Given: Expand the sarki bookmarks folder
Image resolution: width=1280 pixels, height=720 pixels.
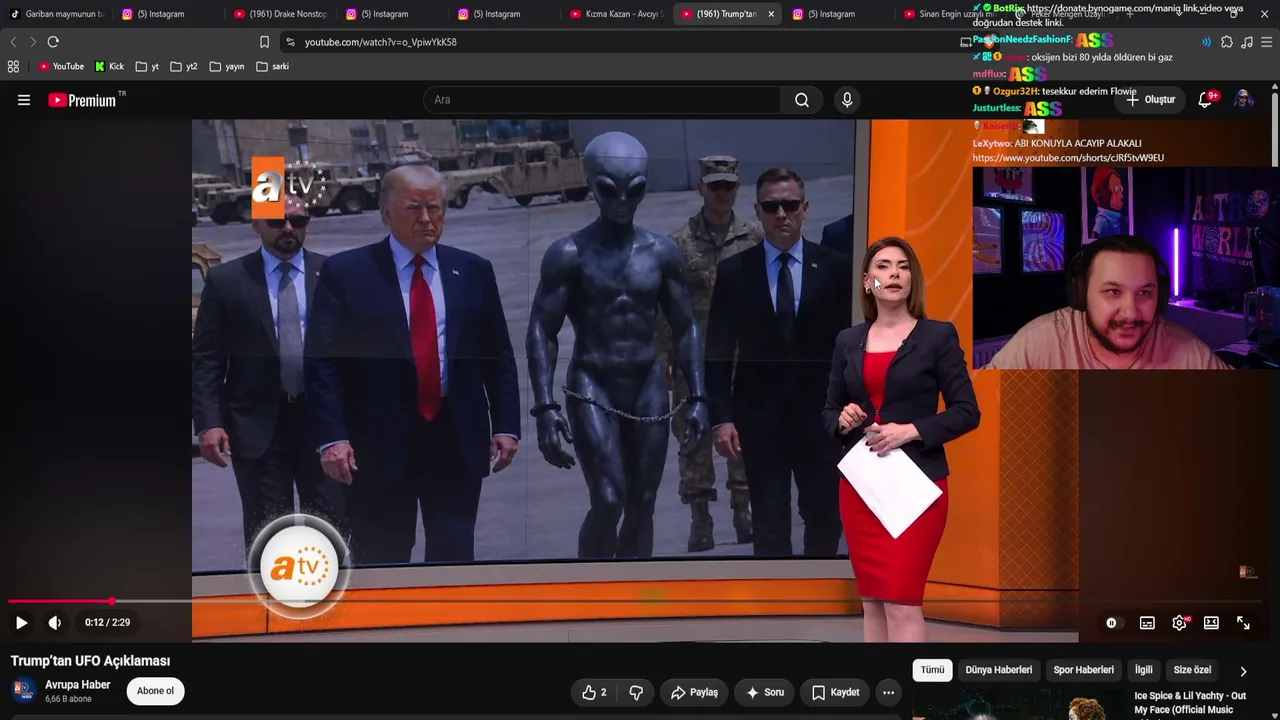Looking at the screenshot, I should pos(272,67).
